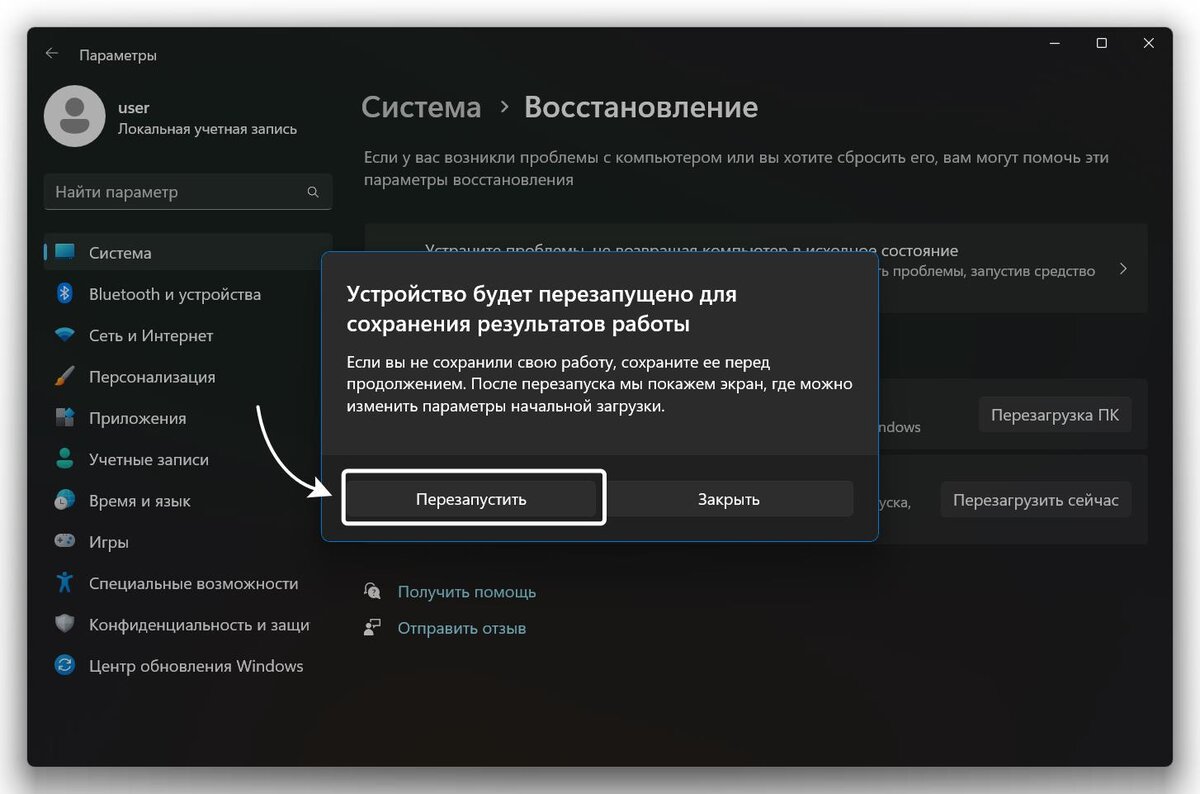Image resolution: width=1200 pixels, height=794 pixels.
Task: Click the Время и язык globe clock icon
Action: pyautogui.click(x=65, y=501)
